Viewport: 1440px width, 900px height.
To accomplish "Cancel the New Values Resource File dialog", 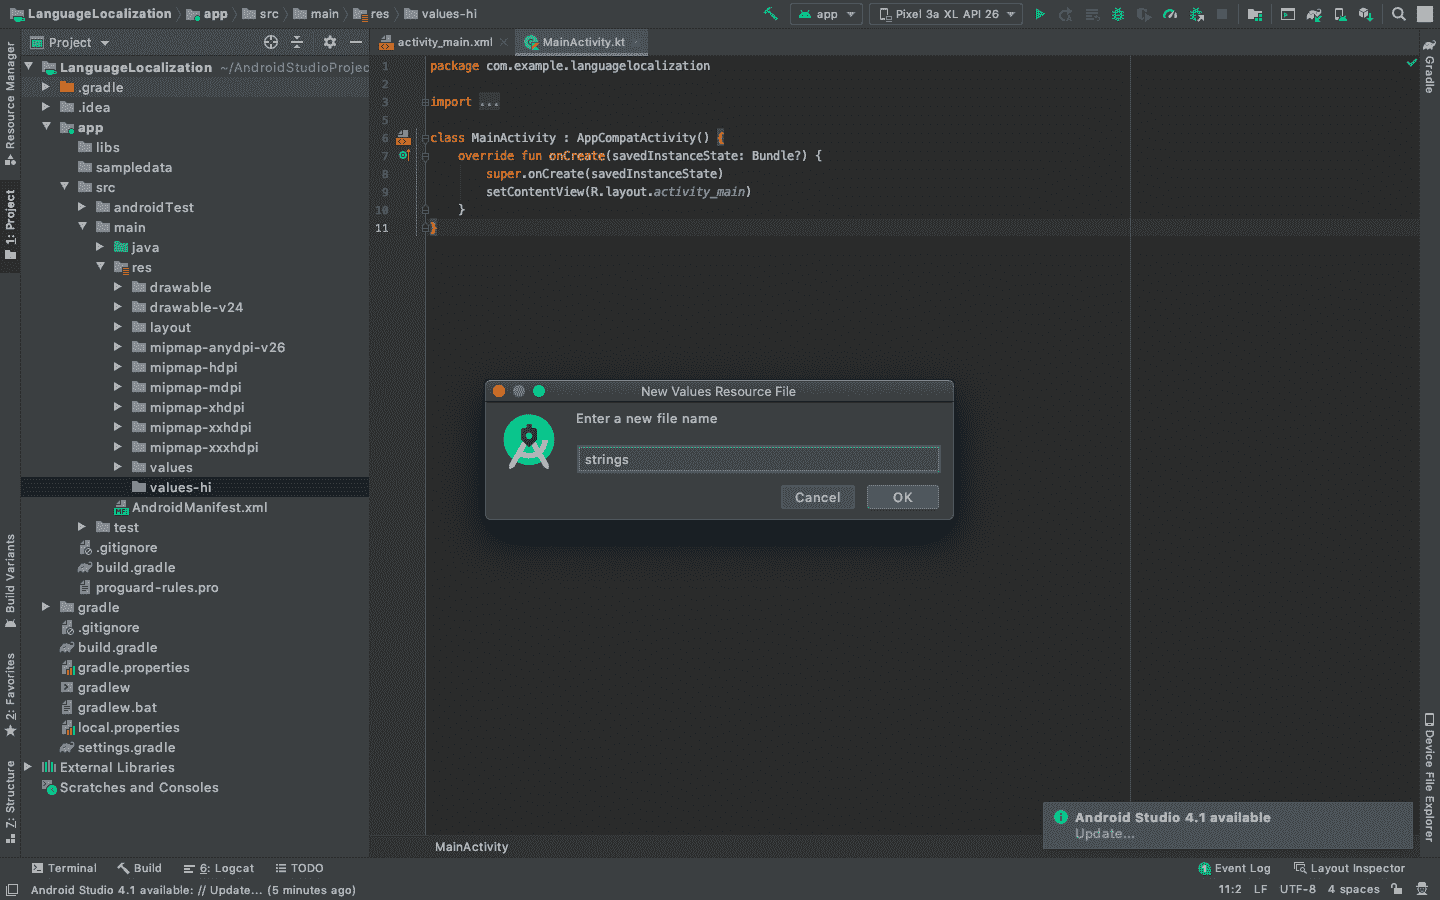I will coord(817,497).
